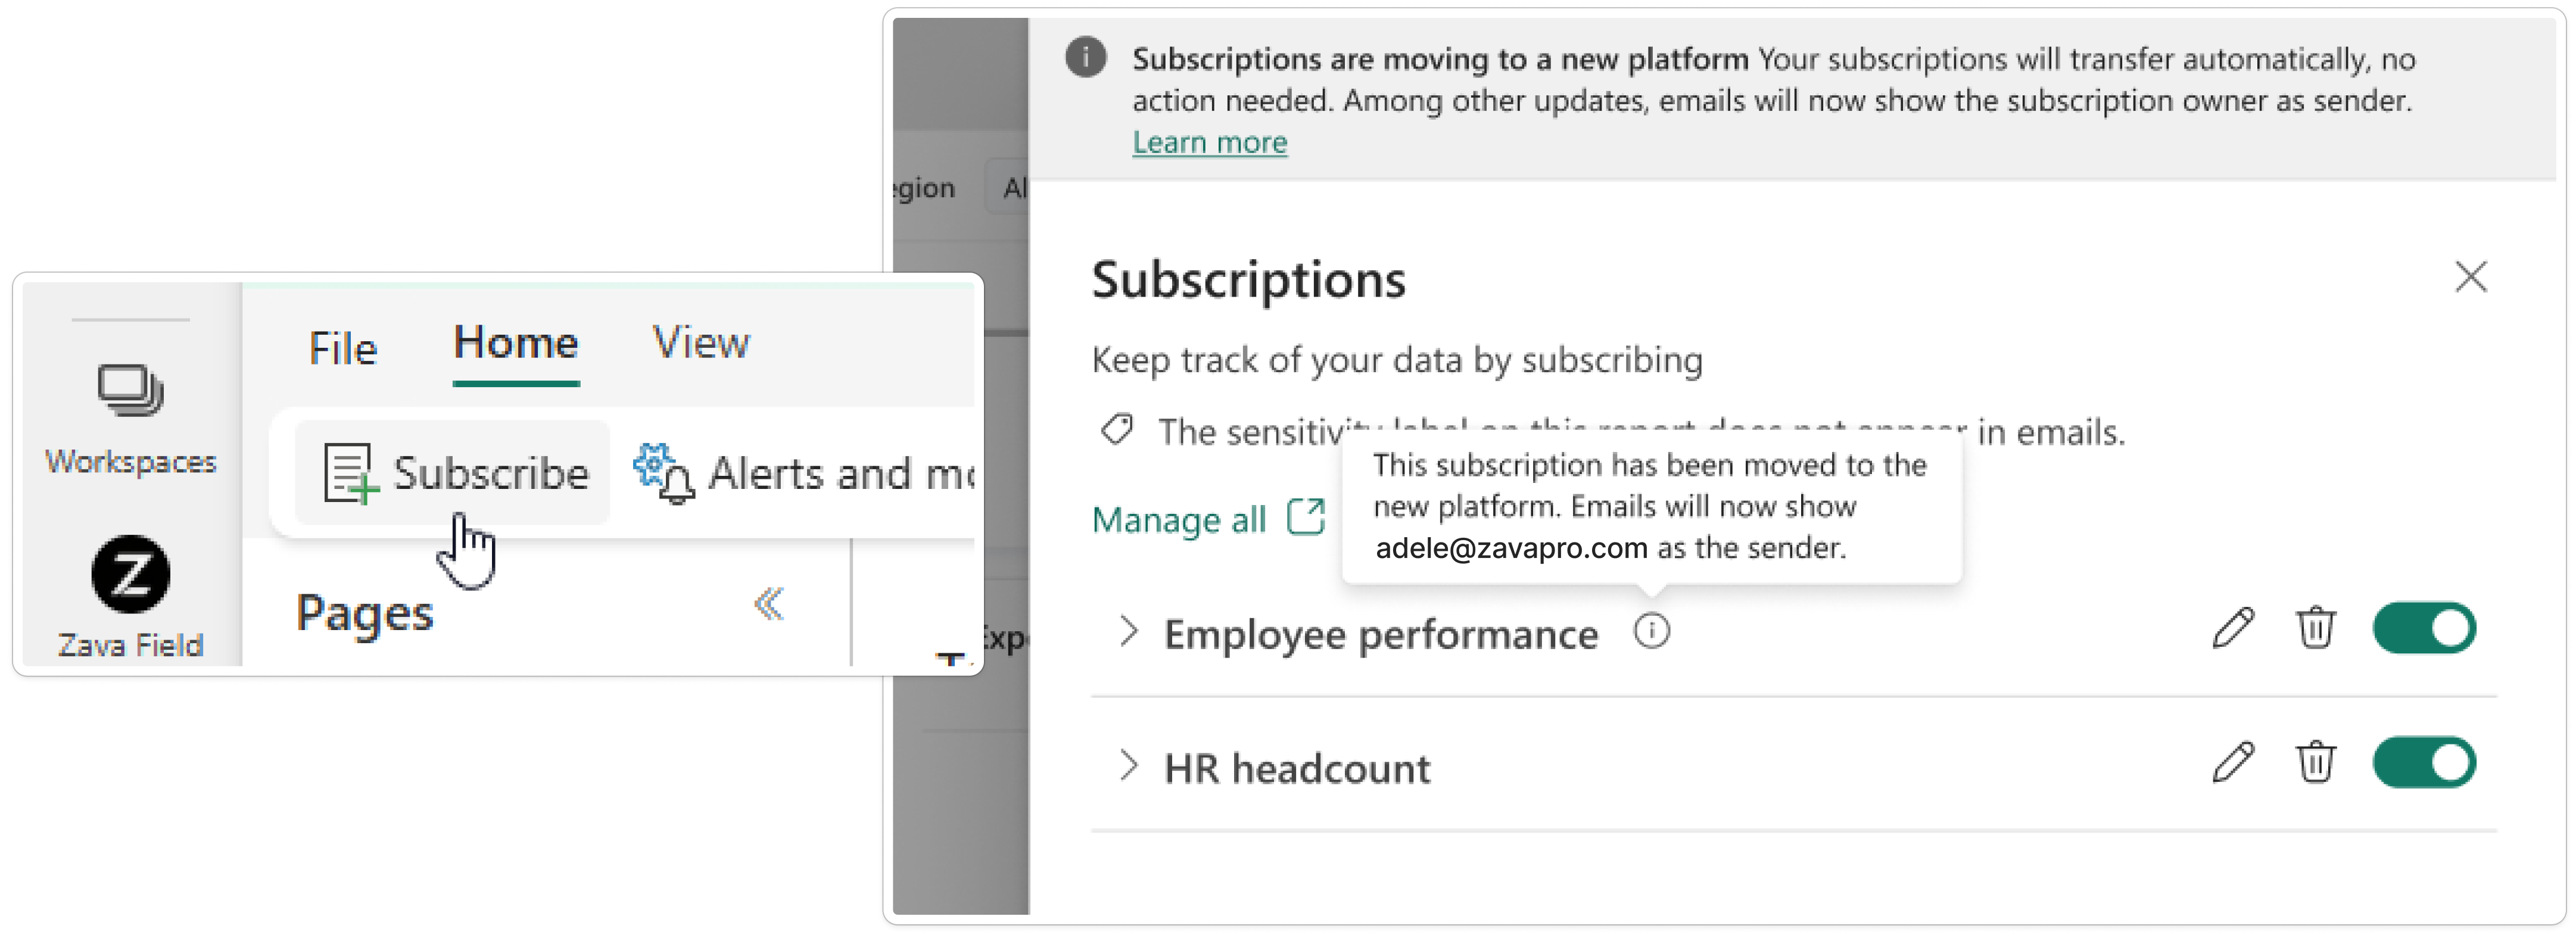
Task: Click the HR headcount subscription name
Action: (1297, 769)
